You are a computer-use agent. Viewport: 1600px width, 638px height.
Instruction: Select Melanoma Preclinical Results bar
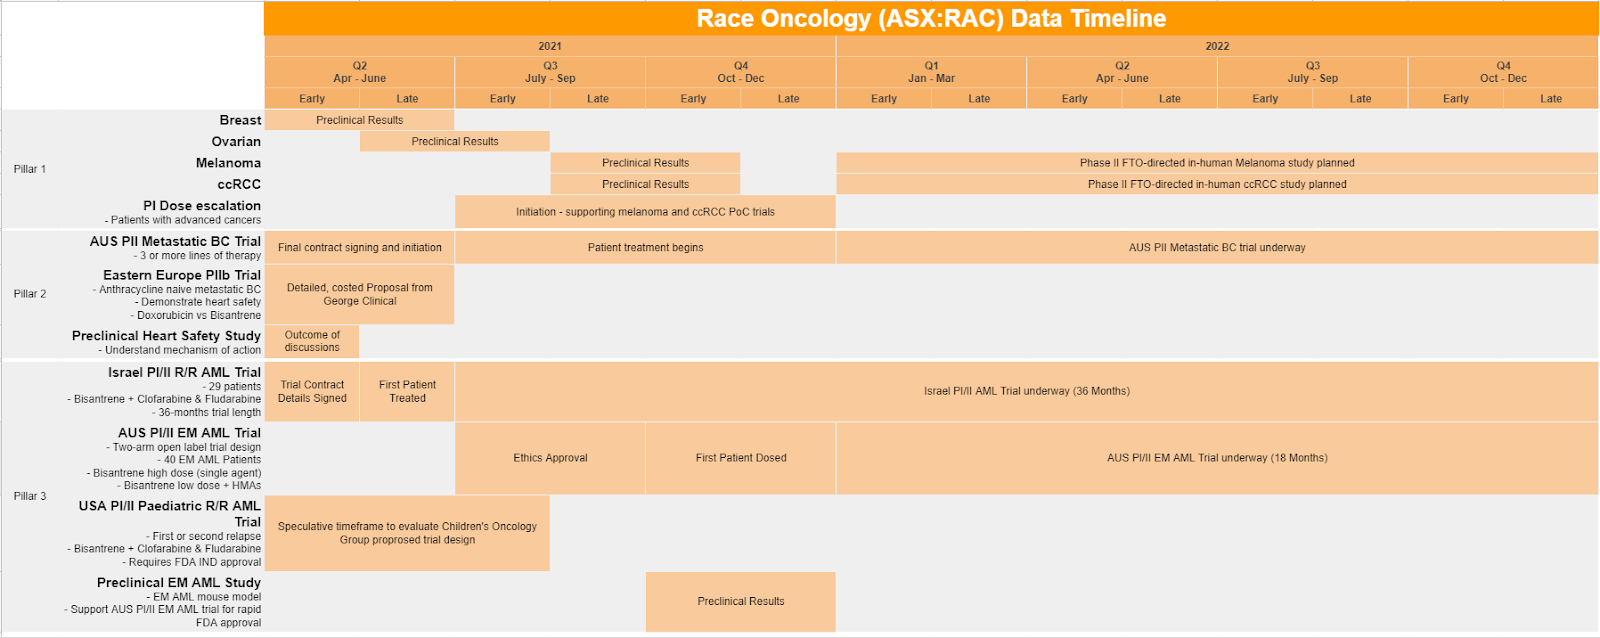(x=645, y=163)
